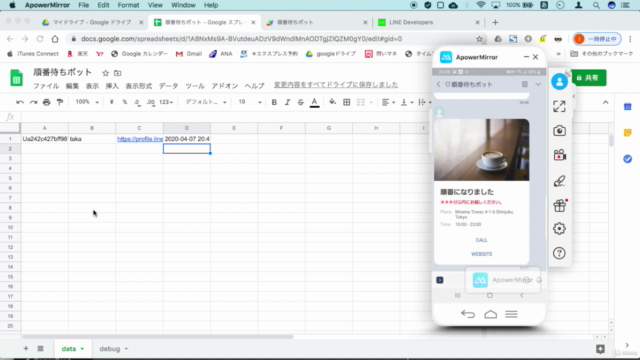Image resolution: width=640 pixels, height=360 pixels.
Task: Click the undo icon in Sheets toolbar
Action: pos(20,102)
